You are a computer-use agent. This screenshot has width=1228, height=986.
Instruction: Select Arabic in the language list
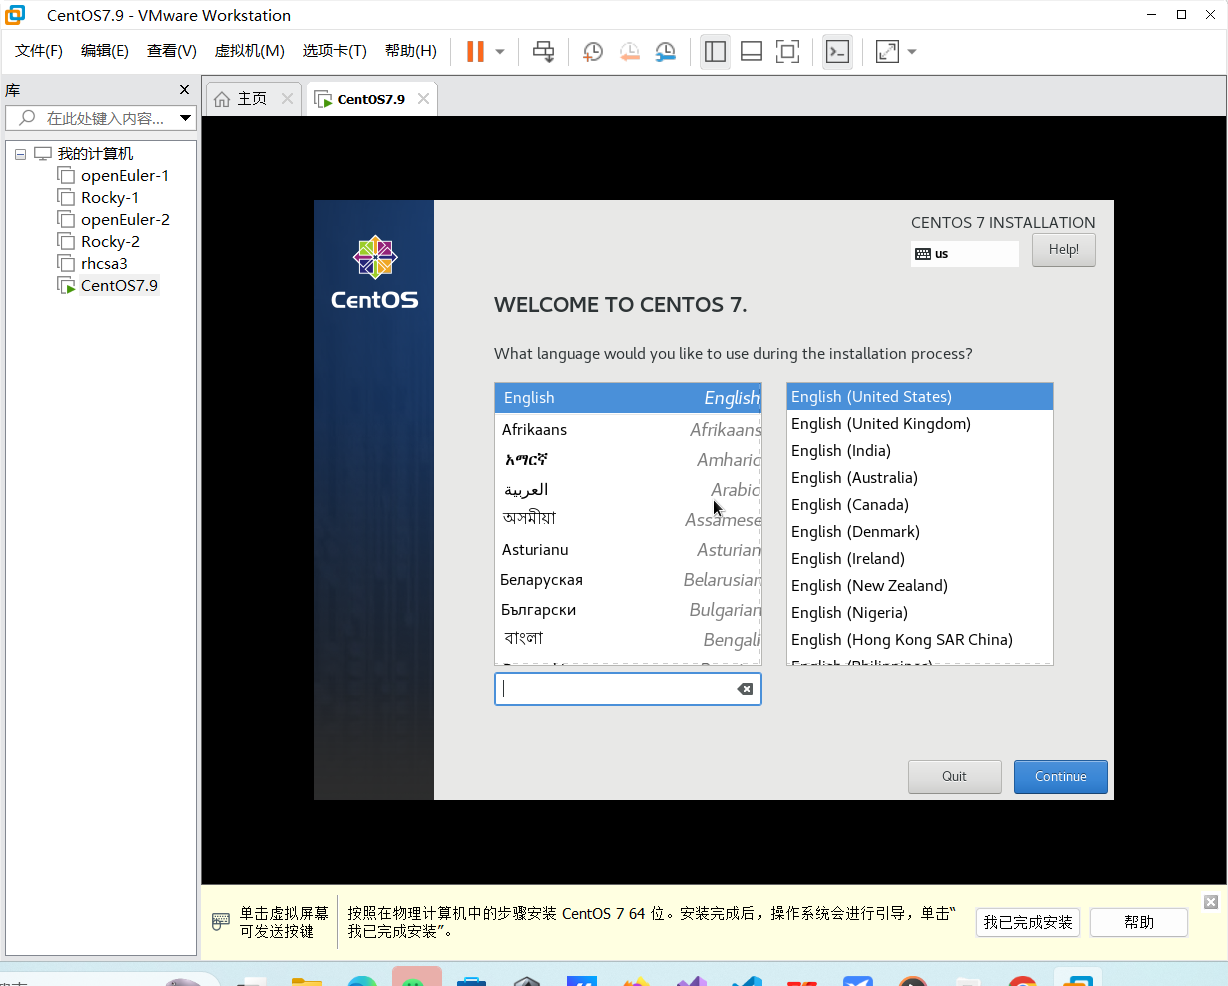[628, 490]
